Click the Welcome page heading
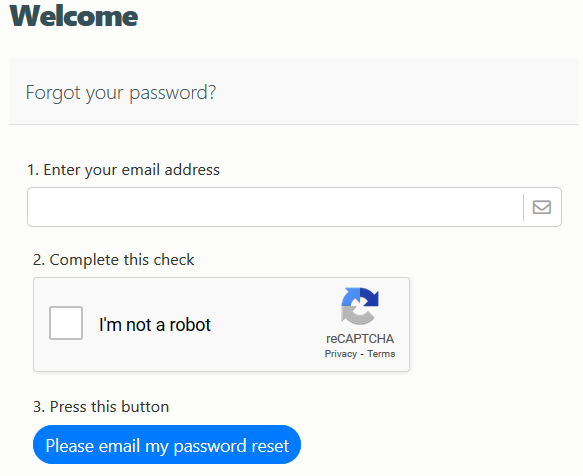 pyautogui.click(x=74, y=16)
